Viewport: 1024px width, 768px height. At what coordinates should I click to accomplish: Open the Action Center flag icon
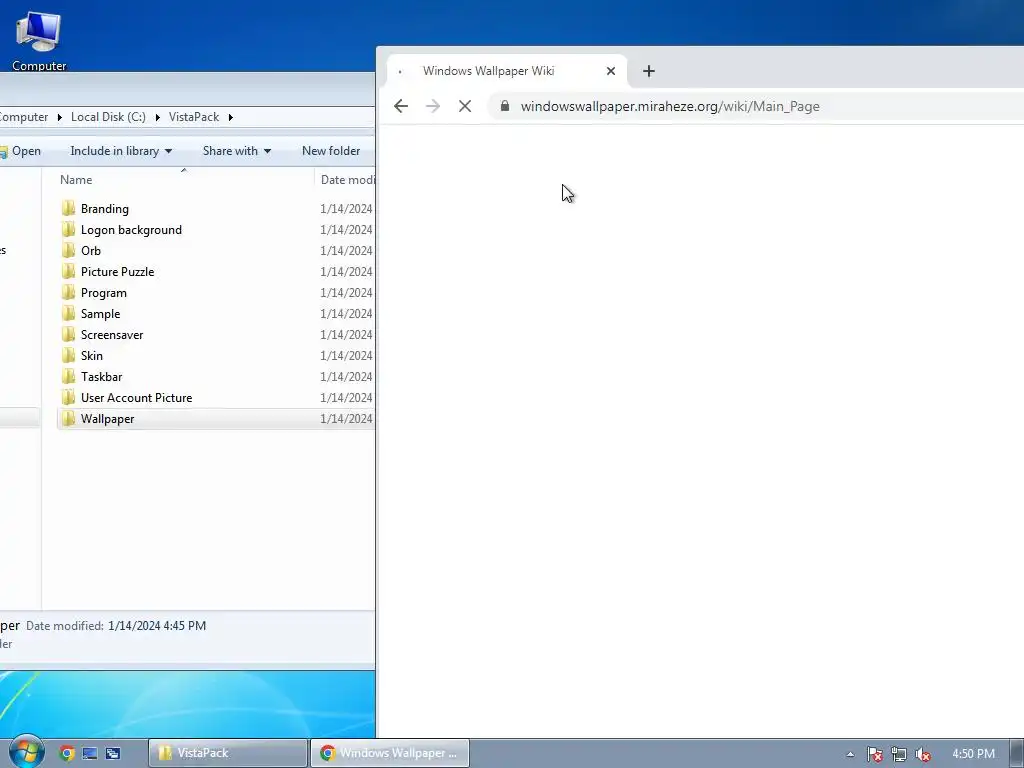click(875, 754)
